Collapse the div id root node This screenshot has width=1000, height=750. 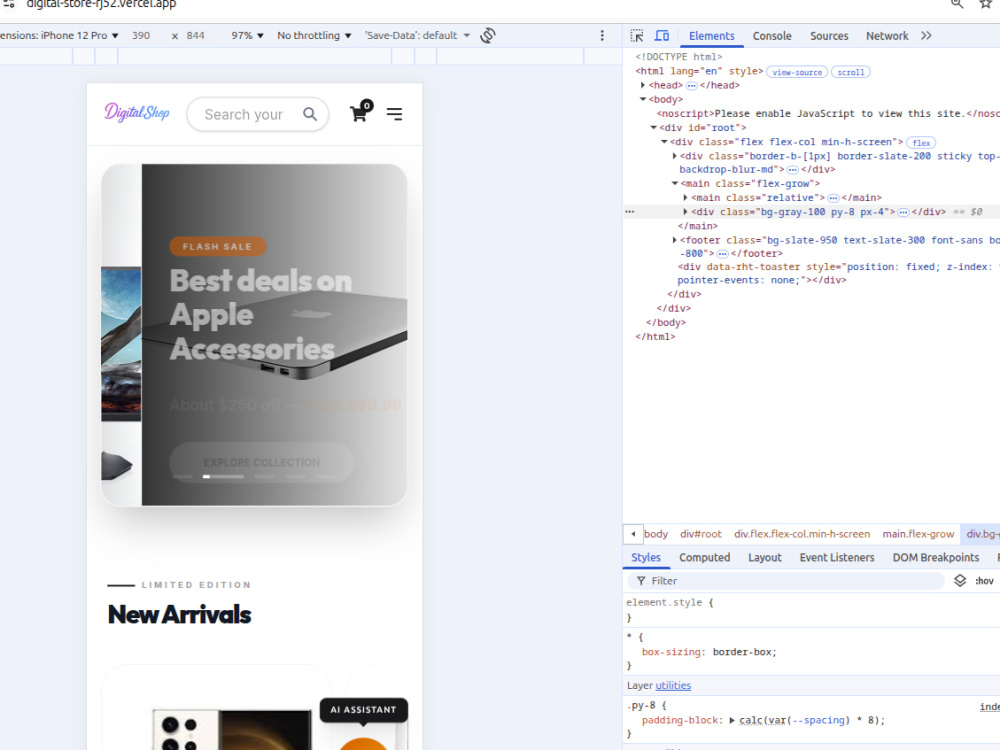653,128
